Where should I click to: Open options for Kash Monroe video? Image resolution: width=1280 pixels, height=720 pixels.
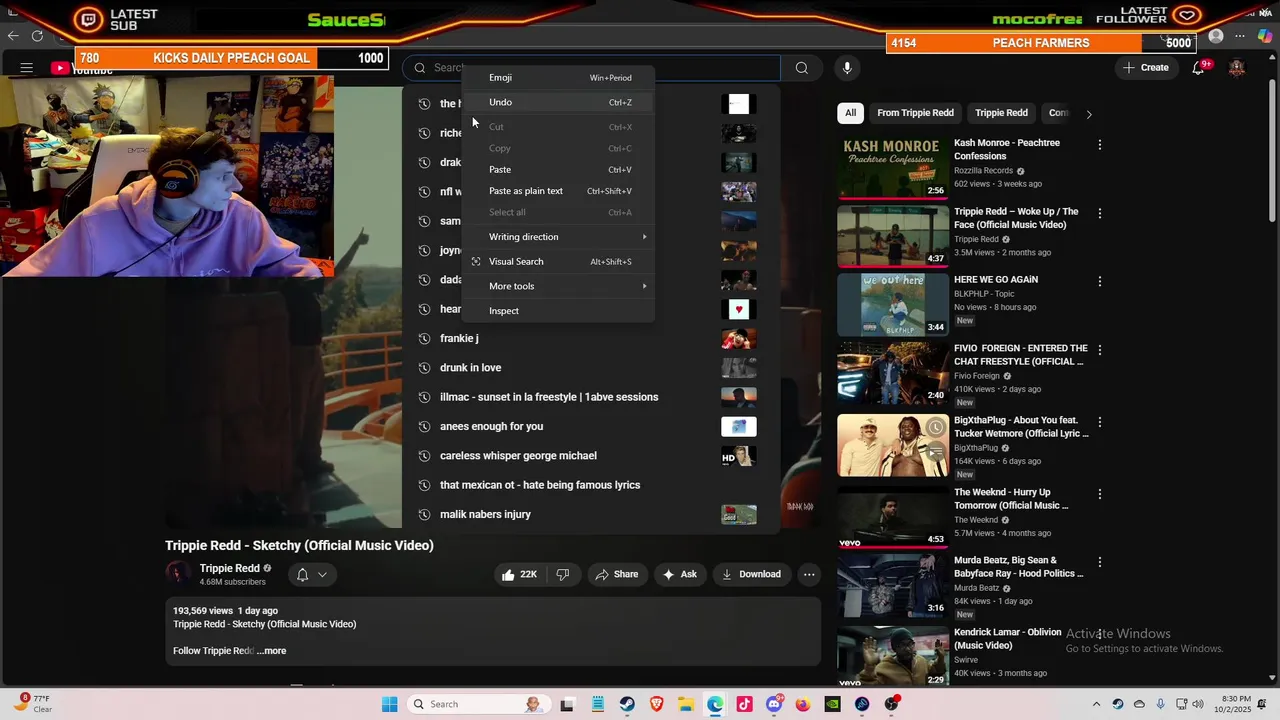click(1099, 145)
